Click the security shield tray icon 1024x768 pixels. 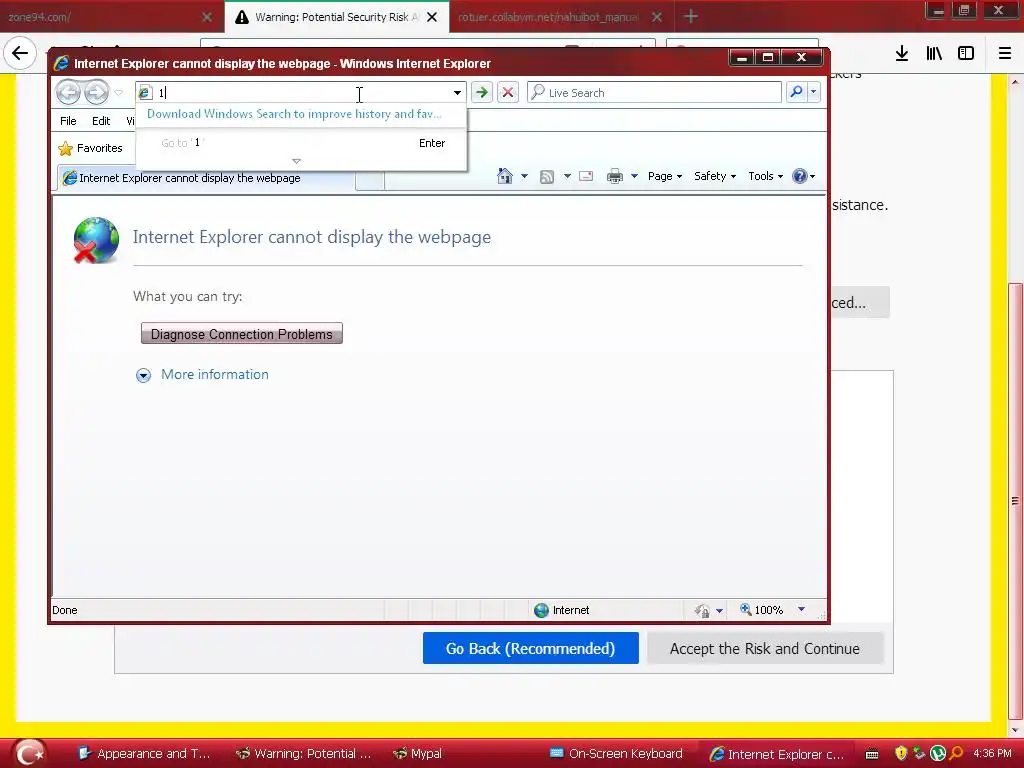coord(901,753)
